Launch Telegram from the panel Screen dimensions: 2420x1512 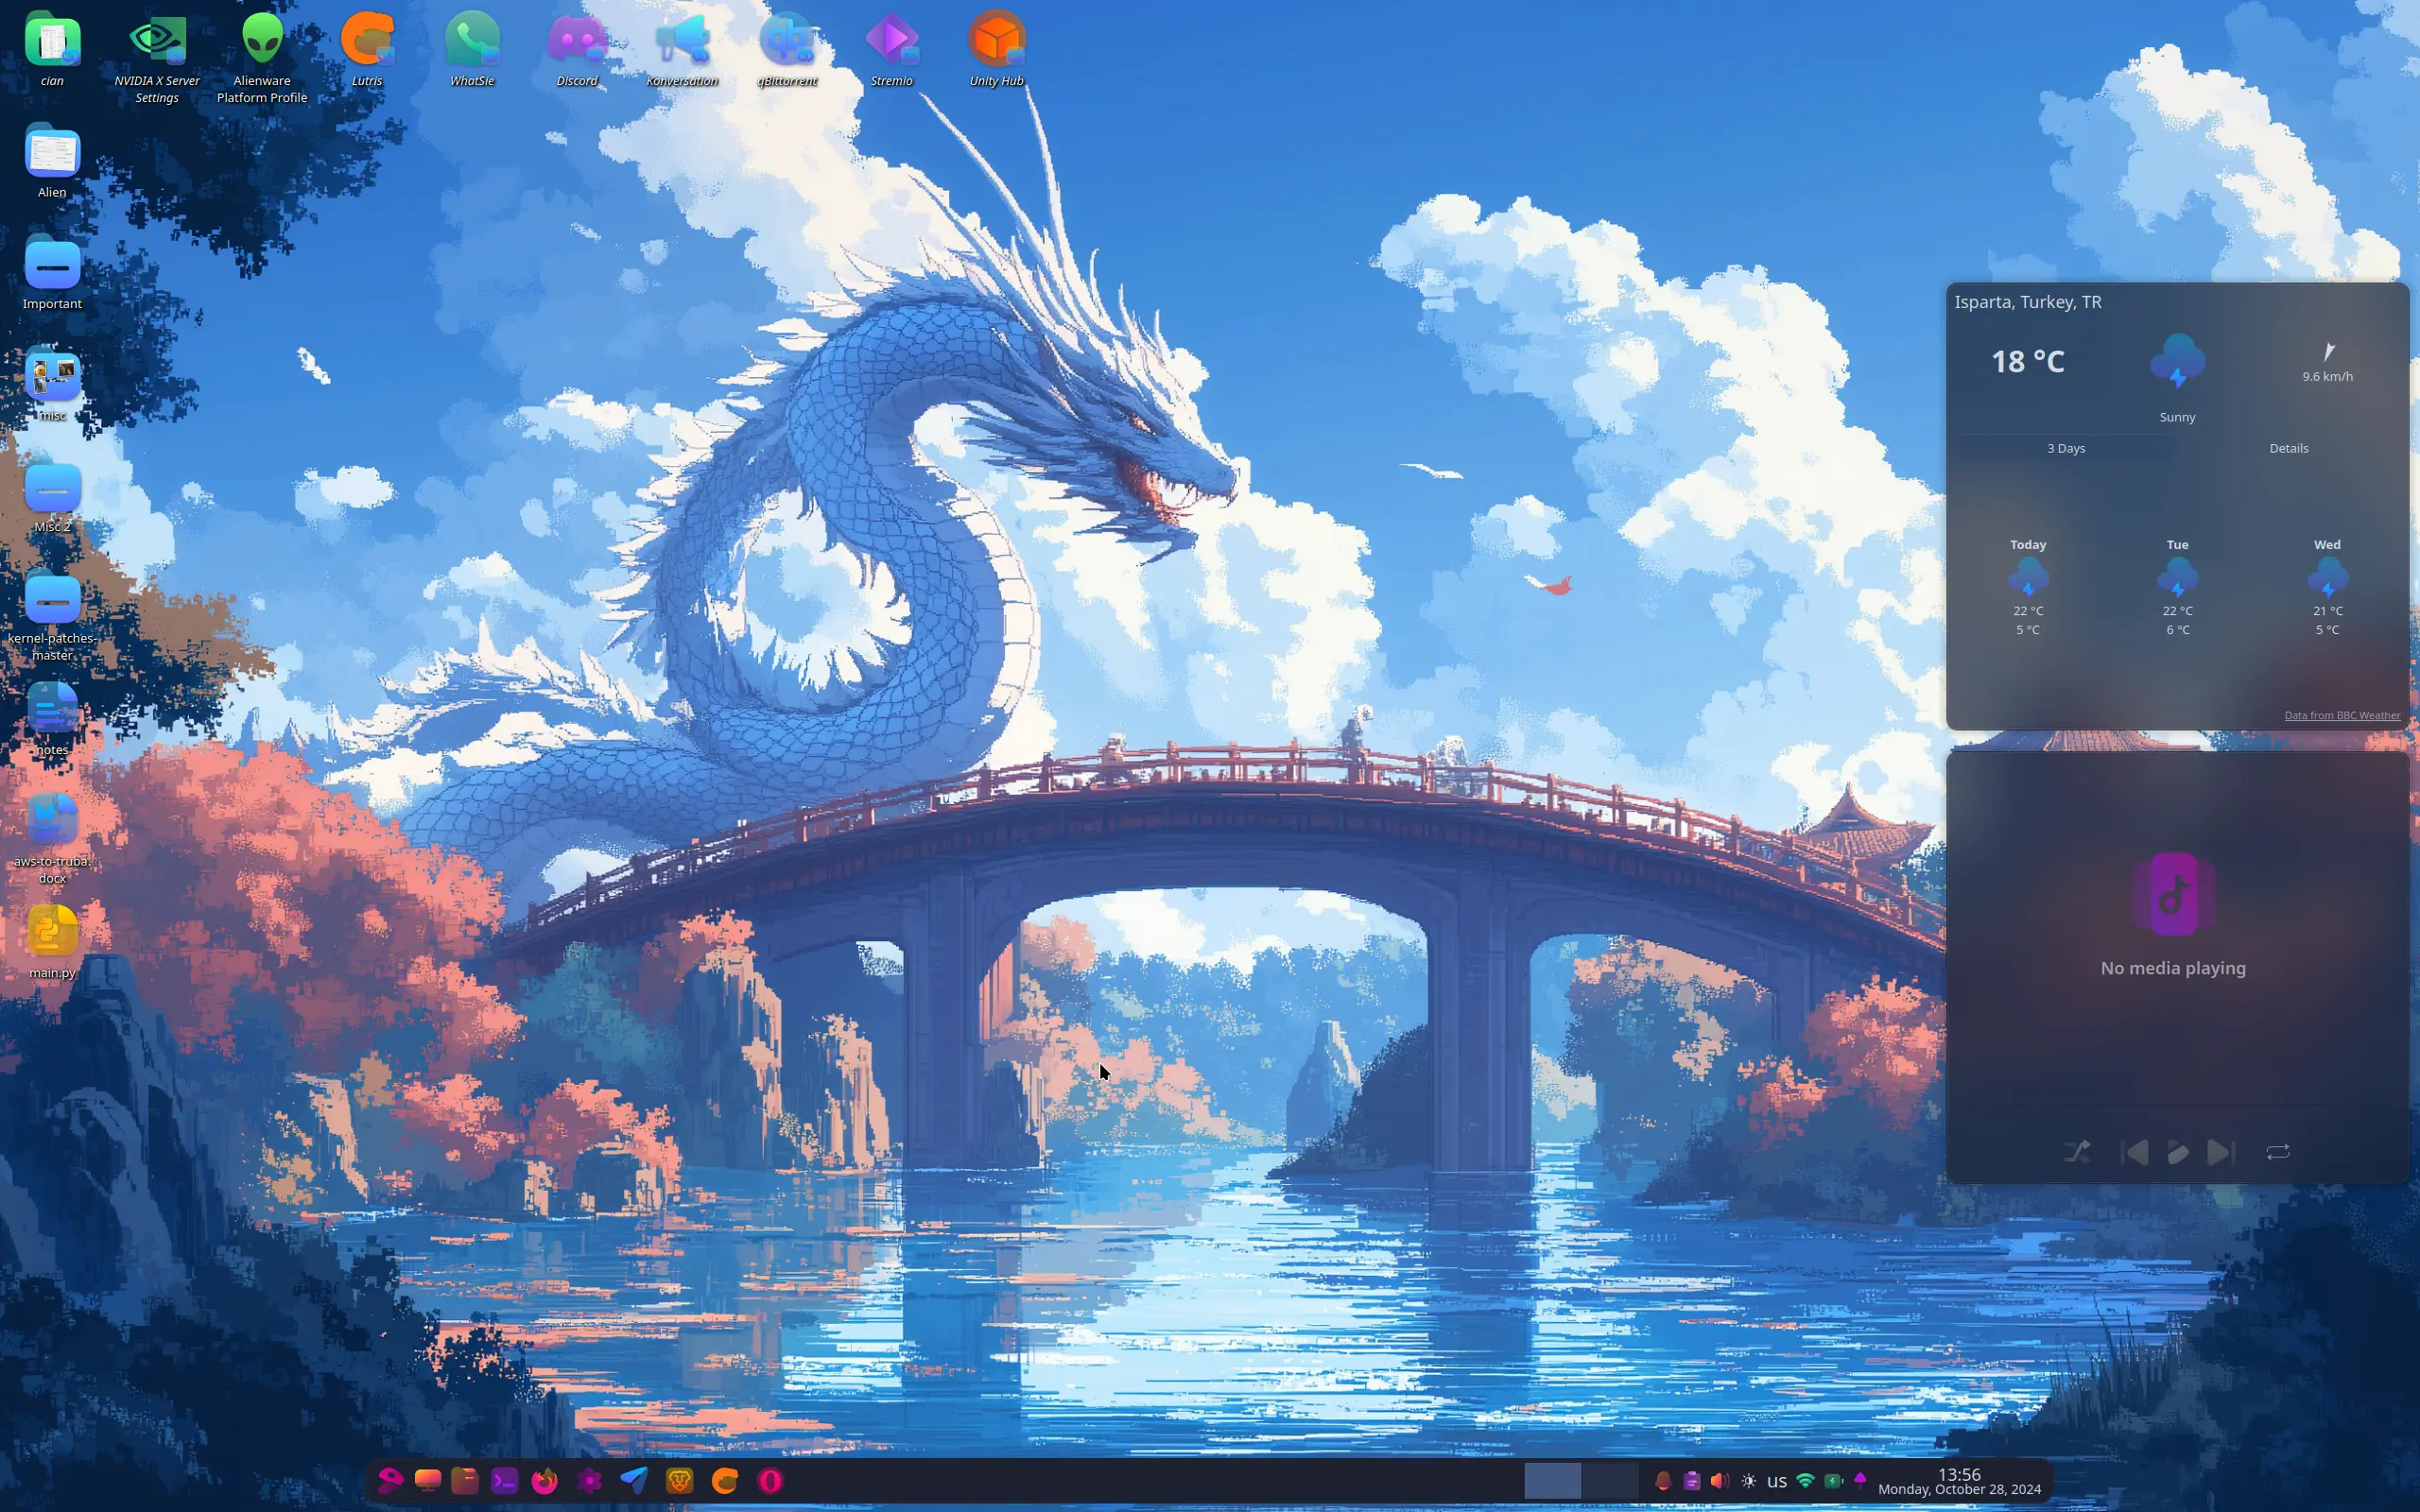click(634, 1480)
